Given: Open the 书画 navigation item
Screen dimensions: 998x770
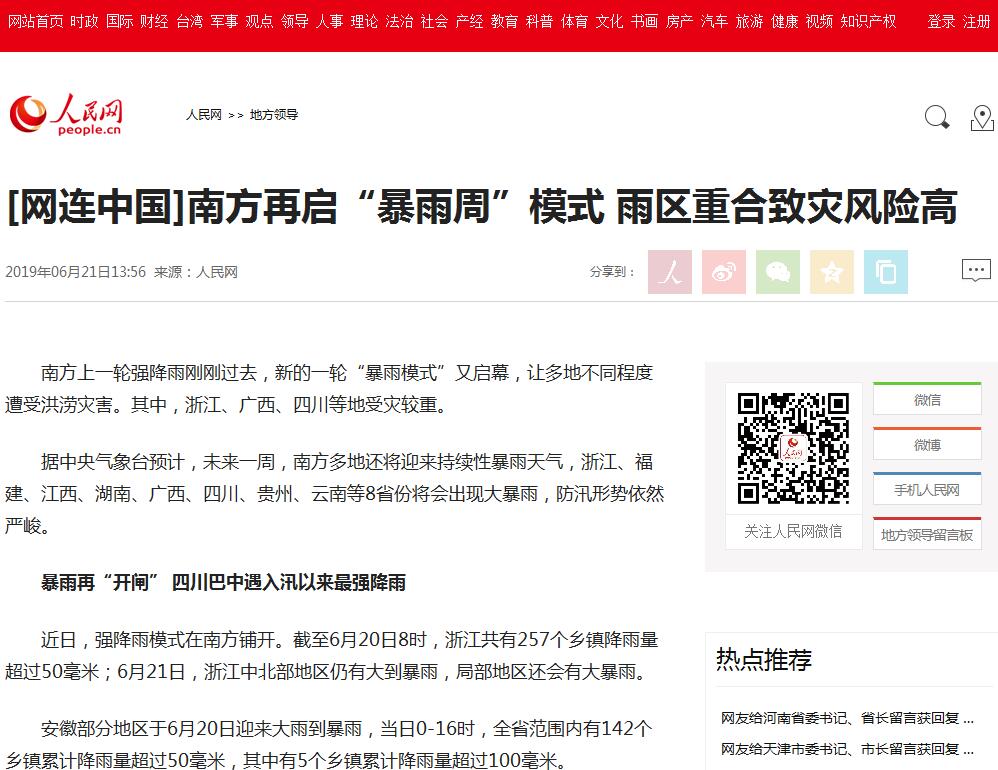Looking at the screenshot, I should coord(644,22).
